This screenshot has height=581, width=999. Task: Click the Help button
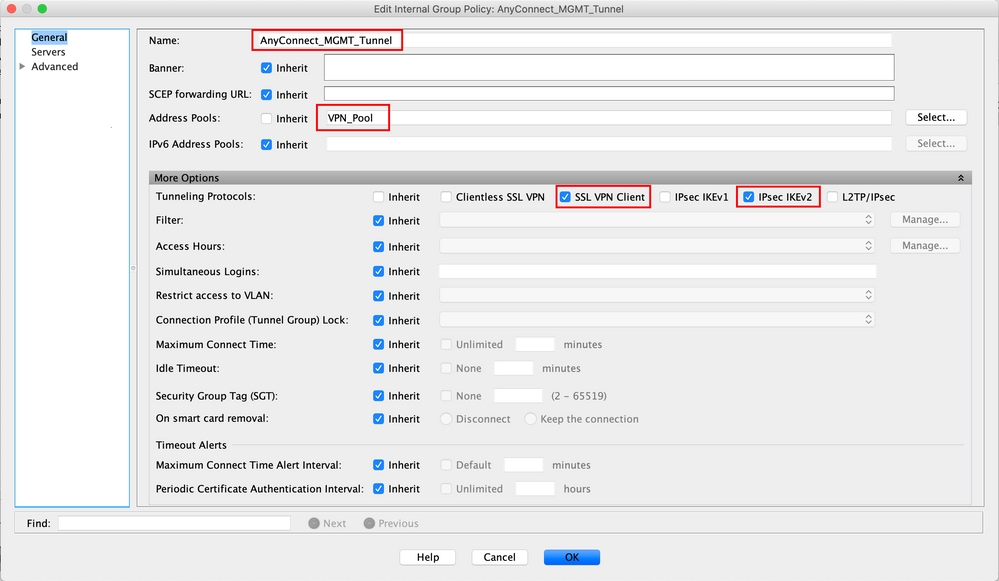coord(428,557)
